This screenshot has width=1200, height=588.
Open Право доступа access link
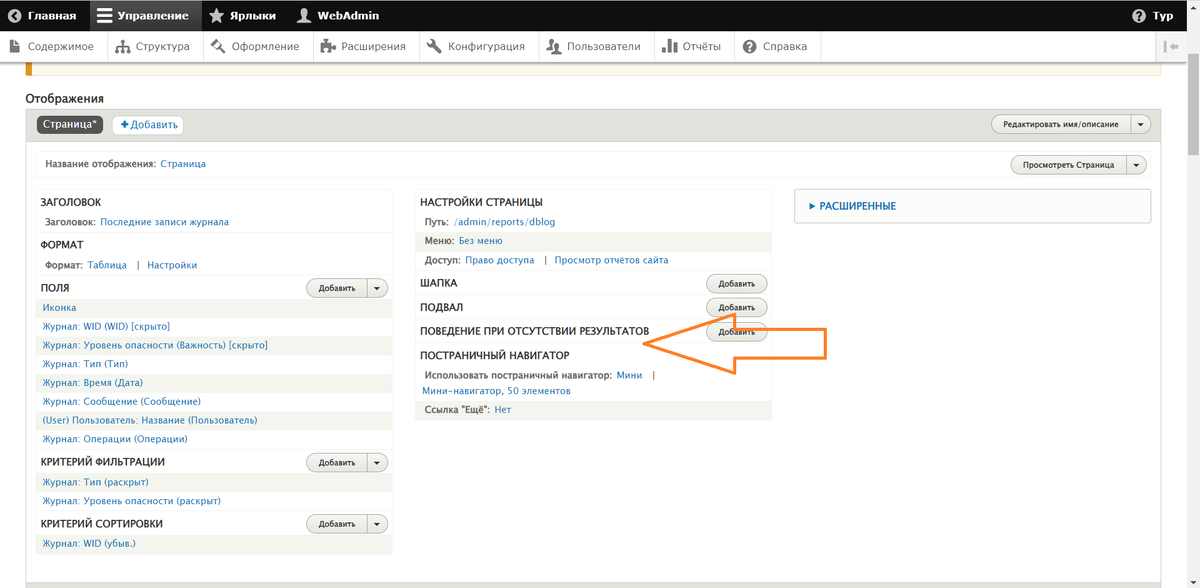tap(500, 260)
